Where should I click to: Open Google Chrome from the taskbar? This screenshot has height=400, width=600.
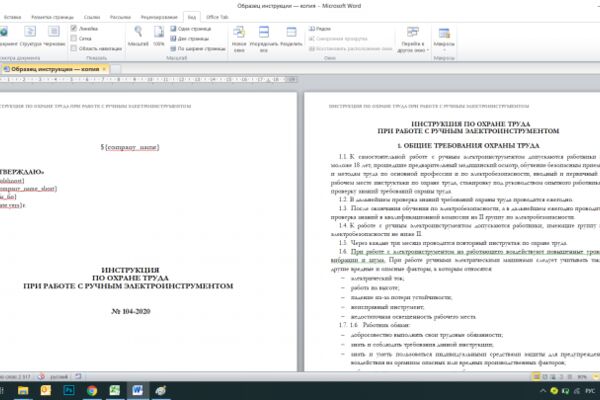pos(92,390)
